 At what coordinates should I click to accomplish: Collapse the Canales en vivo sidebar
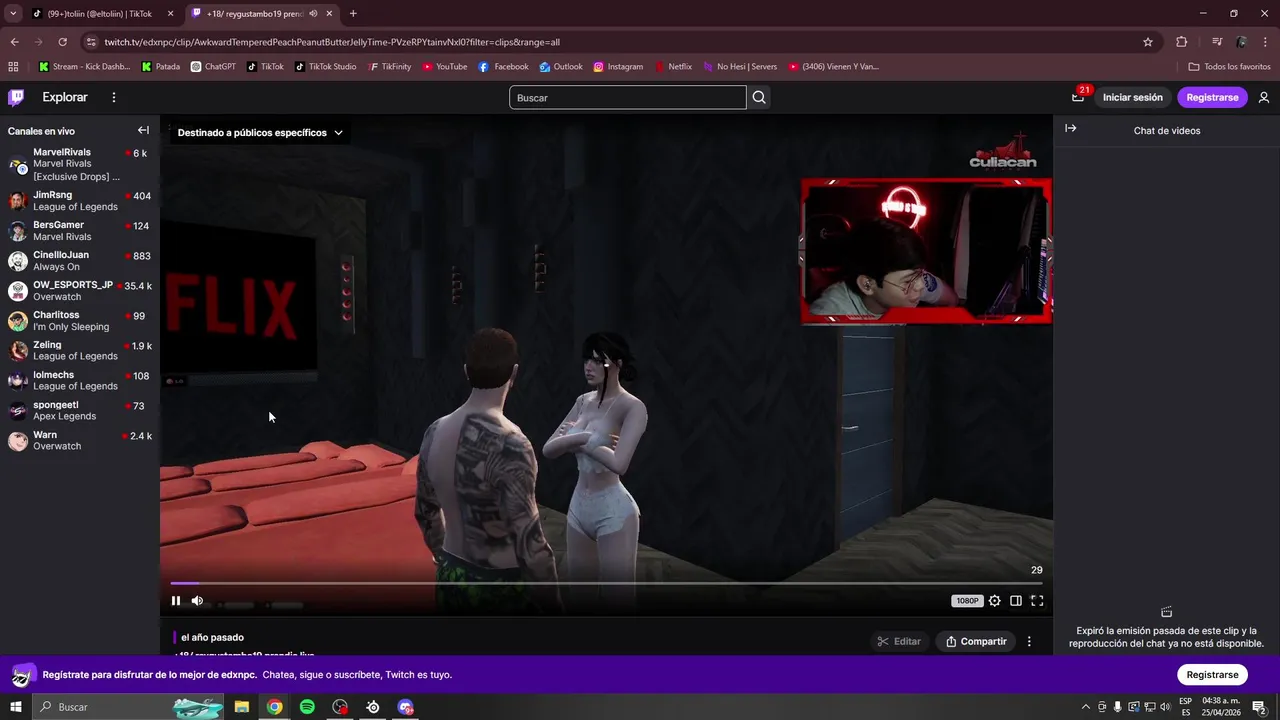[143, 130]
